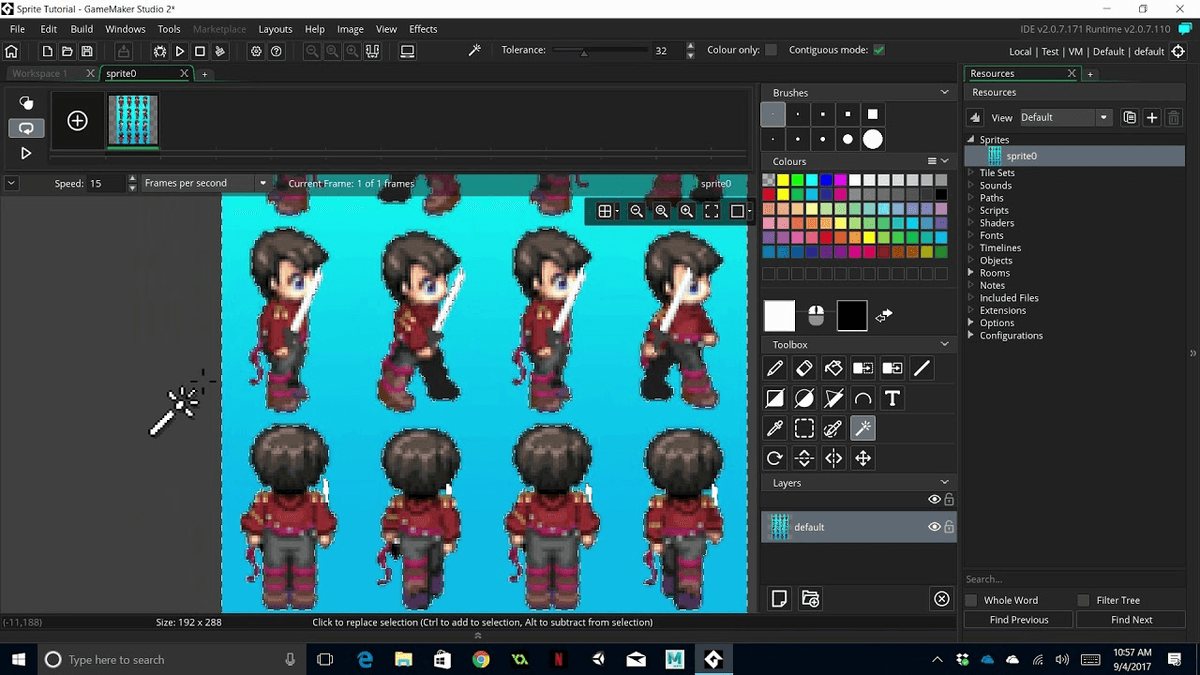Toggle the animation loop button
1200x675 pixels.
[26, 128]
